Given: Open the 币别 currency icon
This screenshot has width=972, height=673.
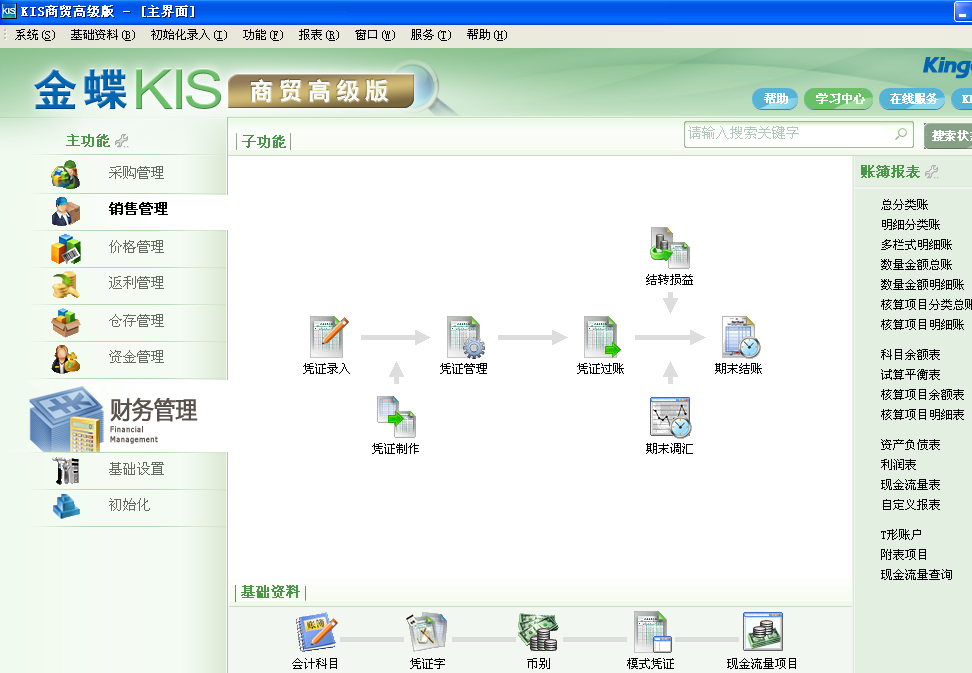Looking at the screenshot, I should click(x=538, y=633).
